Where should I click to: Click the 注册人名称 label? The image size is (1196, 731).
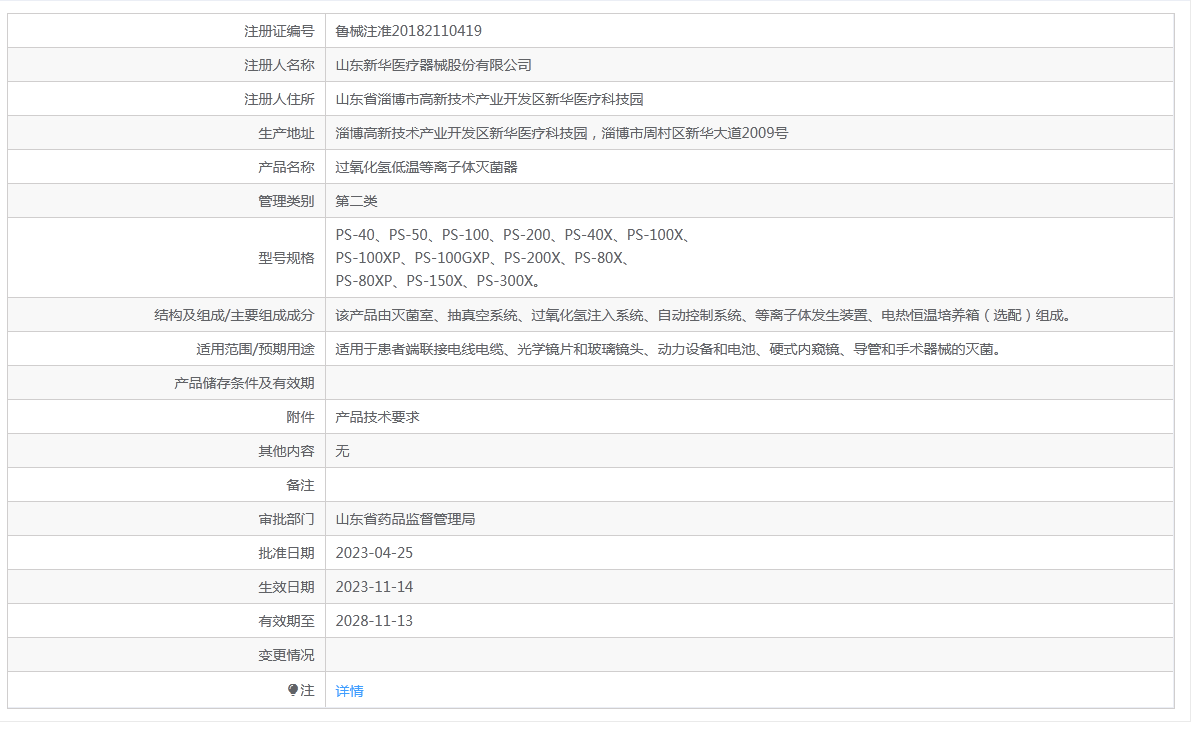pyautogui.click(x=279, y=66)
